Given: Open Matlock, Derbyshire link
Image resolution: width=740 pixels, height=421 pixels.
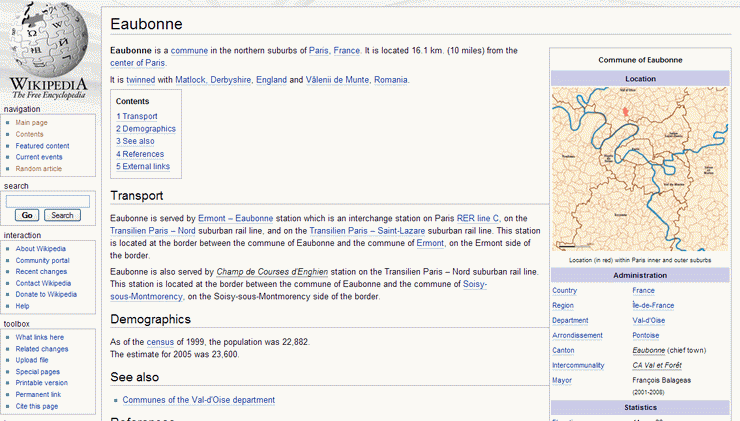Looking at the screenshot, I should 213,80.
